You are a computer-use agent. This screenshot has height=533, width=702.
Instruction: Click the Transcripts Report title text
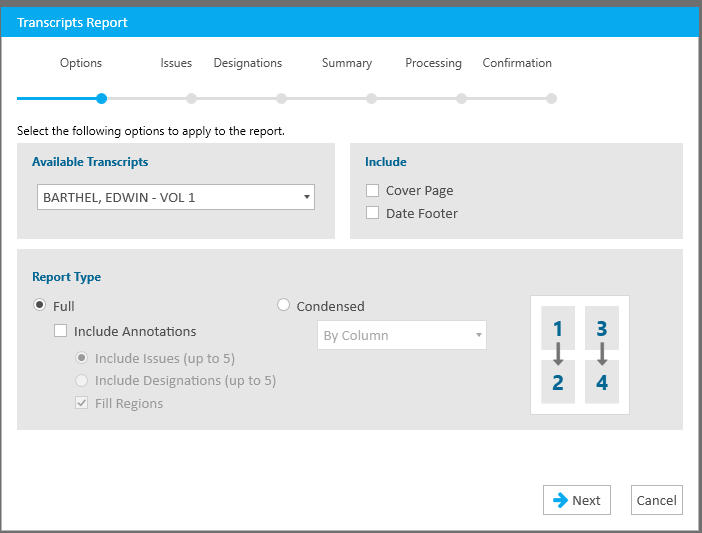click(72, 22)
